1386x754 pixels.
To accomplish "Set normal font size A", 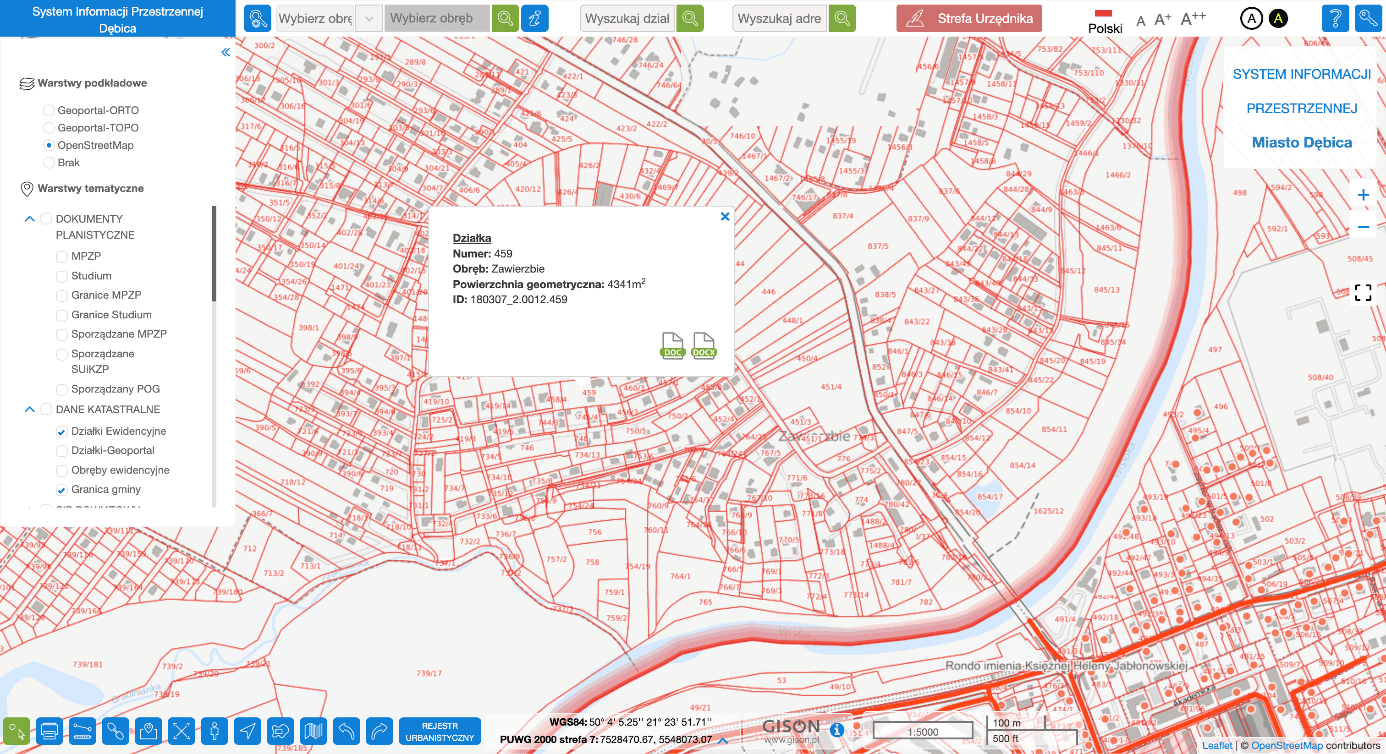I will (x=1141, y=20).
